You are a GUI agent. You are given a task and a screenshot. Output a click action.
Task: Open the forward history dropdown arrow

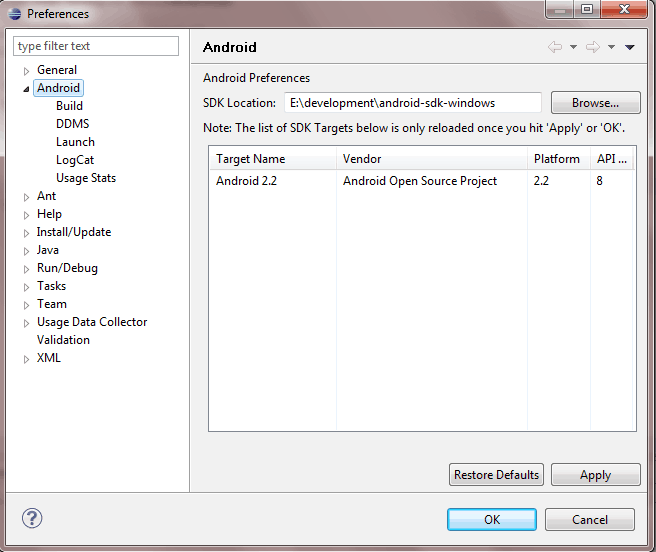pos(611,47)
